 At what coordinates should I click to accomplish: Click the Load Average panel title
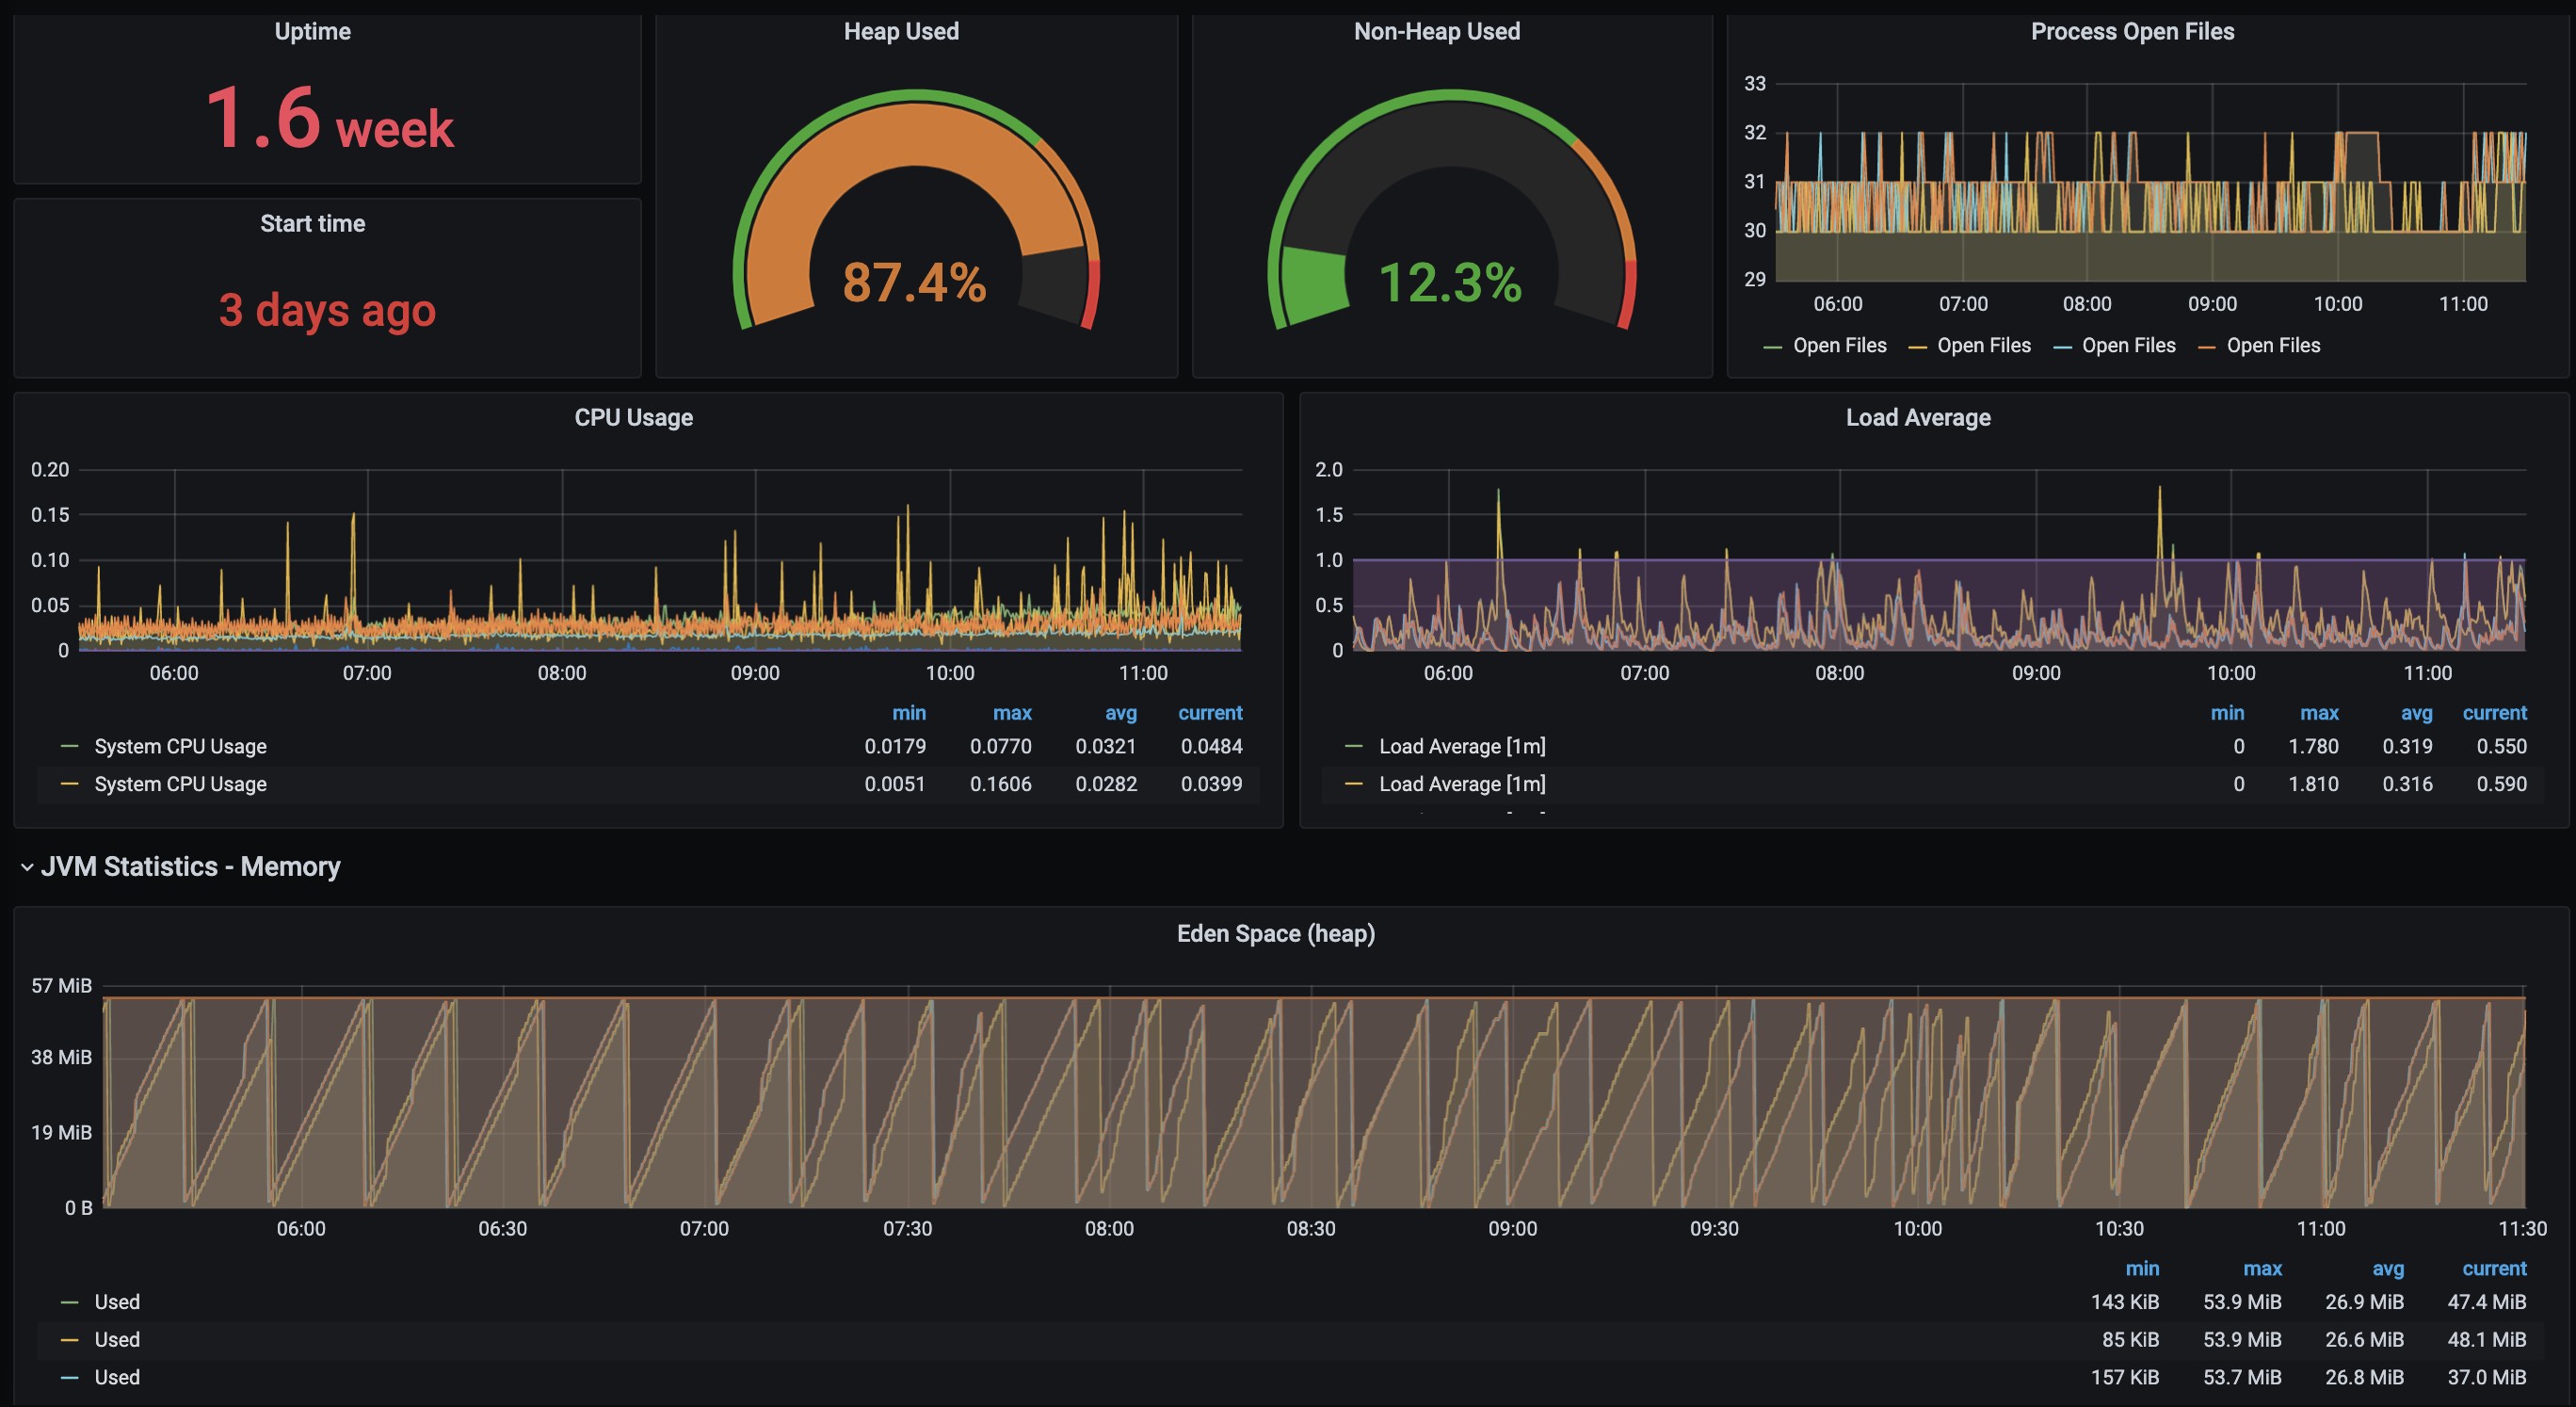click(1917, 418)
